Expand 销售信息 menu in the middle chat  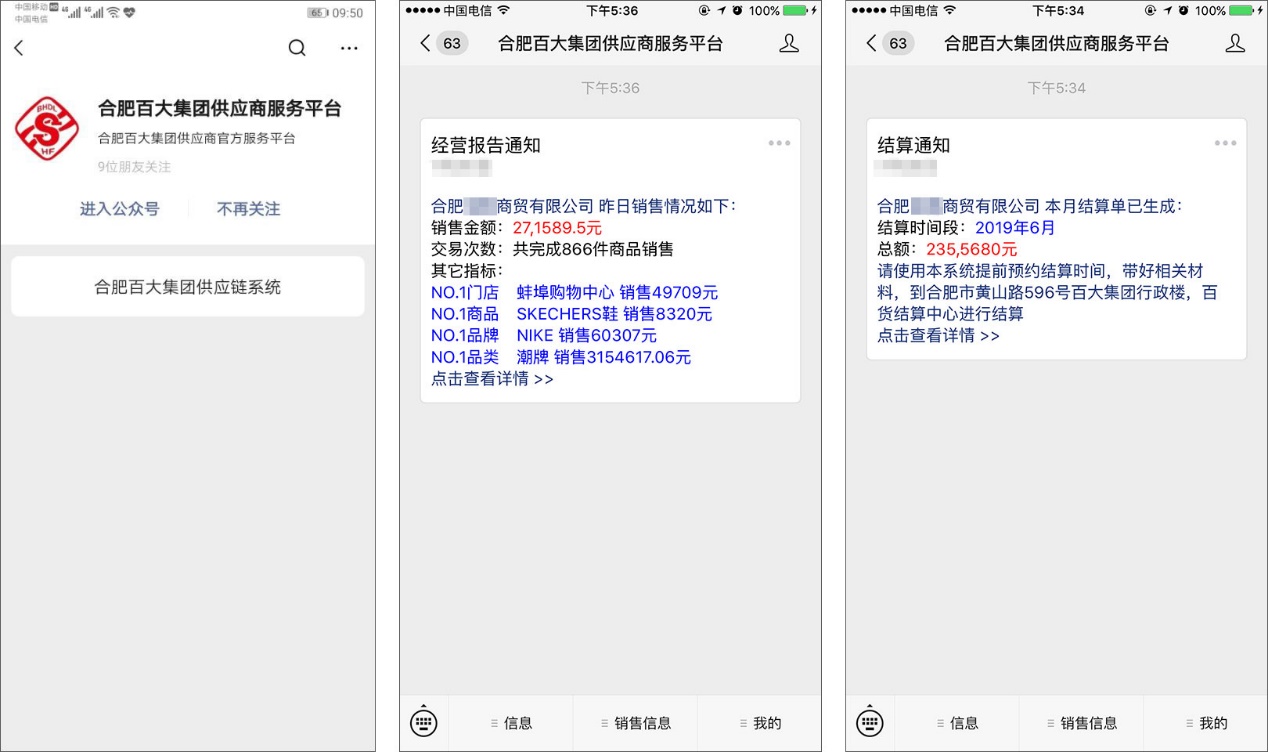coord(635,723)
